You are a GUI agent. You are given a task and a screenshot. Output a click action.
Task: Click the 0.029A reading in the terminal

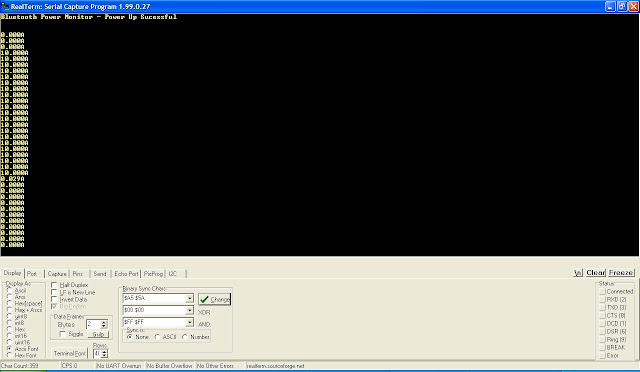[x=12, y=179]
